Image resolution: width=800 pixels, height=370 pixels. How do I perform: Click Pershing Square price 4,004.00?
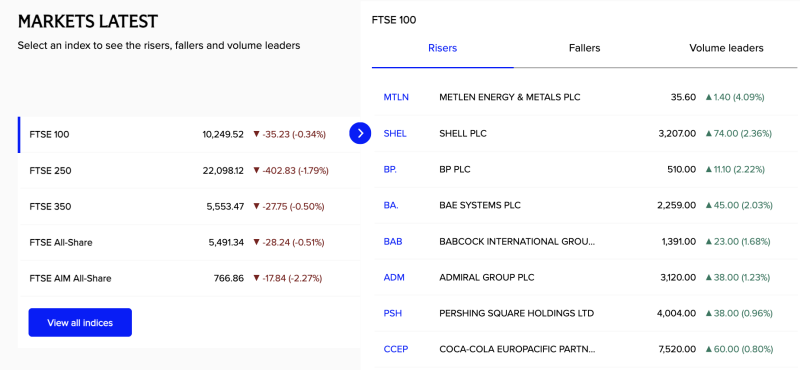(677, 313)
